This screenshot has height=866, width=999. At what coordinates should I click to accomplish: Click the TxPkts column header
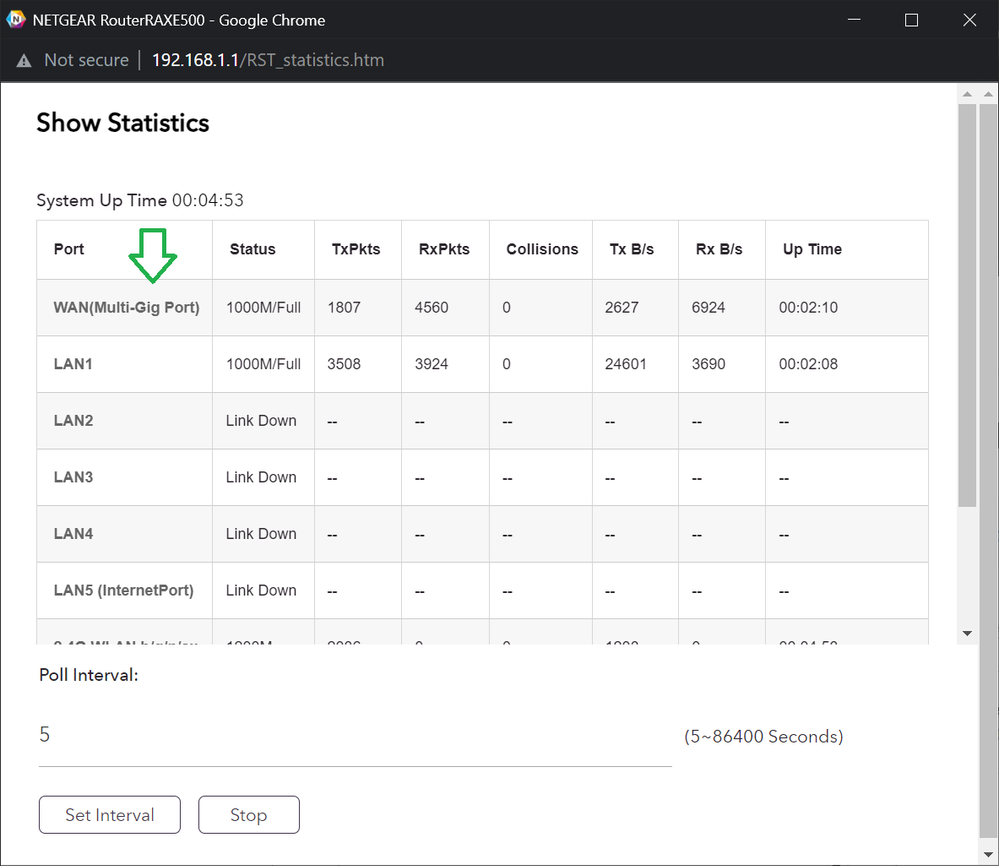[x=356, y=249]
